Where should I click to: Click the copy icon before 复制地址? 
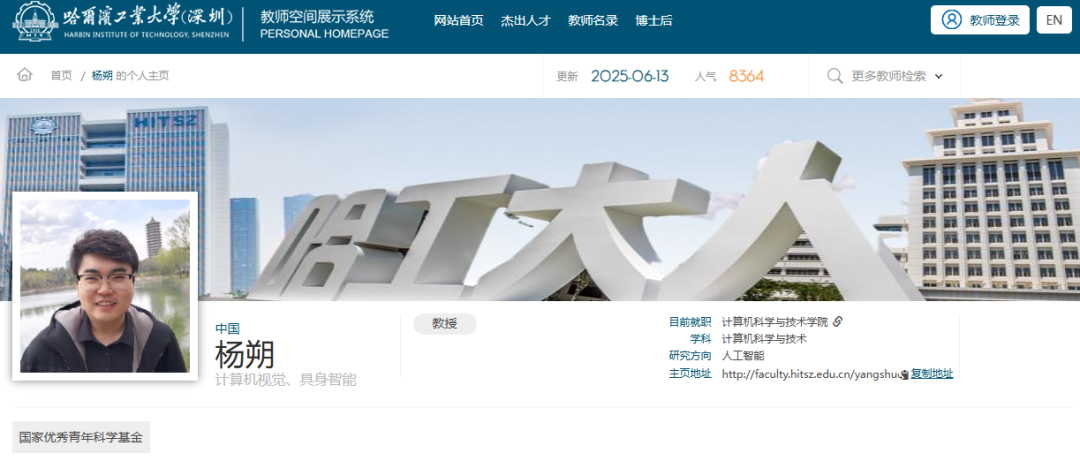[905, 374]
